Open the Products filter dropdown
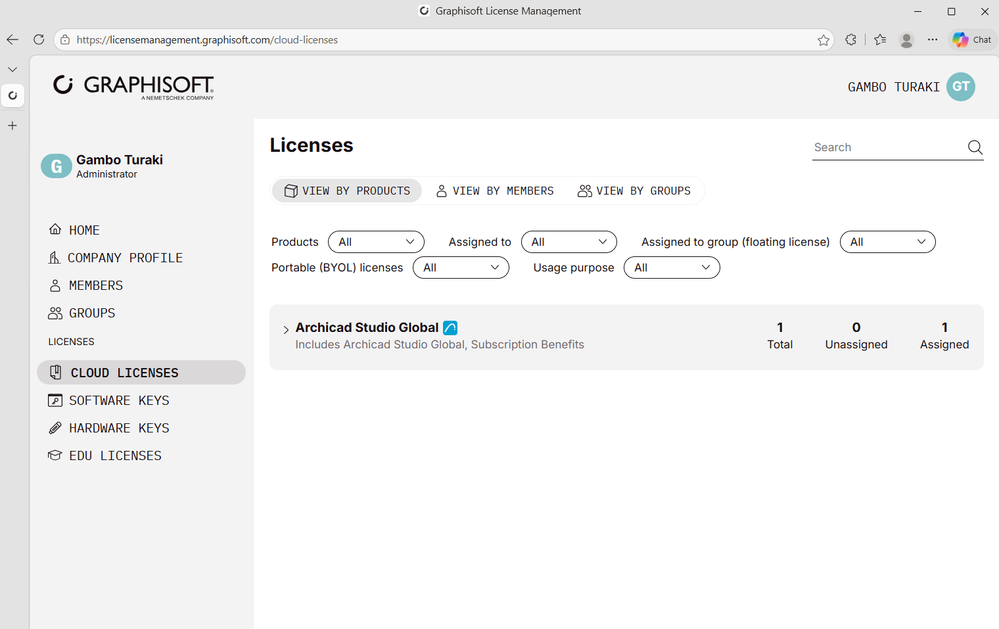The width and height of the screenshot is (999, 629). (376, 242)
